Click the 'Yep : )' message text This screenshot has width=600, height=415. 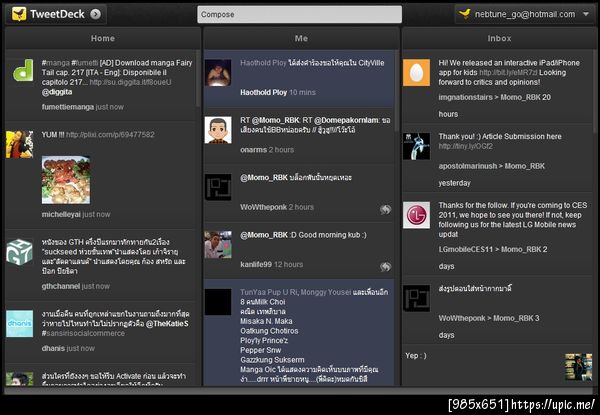(416, 356)
